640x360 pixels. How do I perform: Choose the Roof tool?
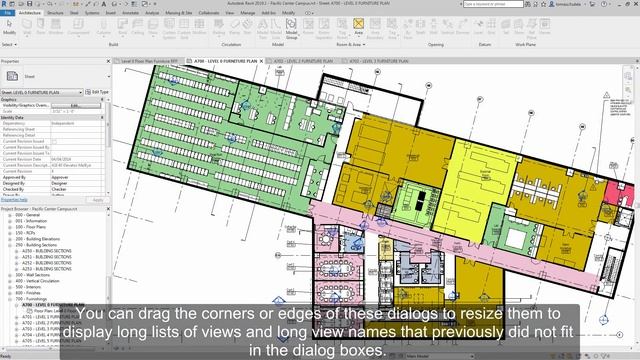click(x=122, y=27)
